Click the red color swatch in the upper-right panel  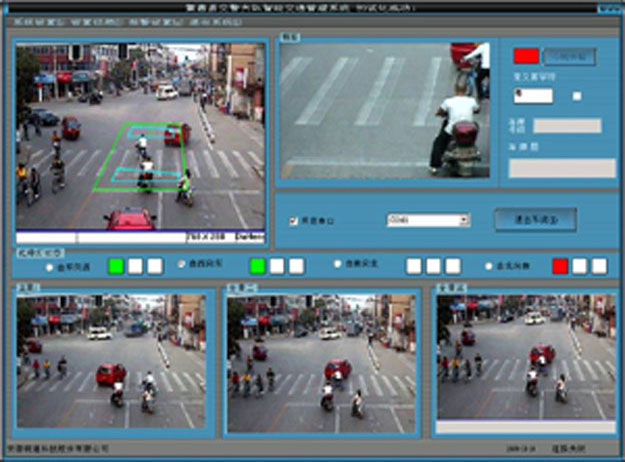[526, 56]
